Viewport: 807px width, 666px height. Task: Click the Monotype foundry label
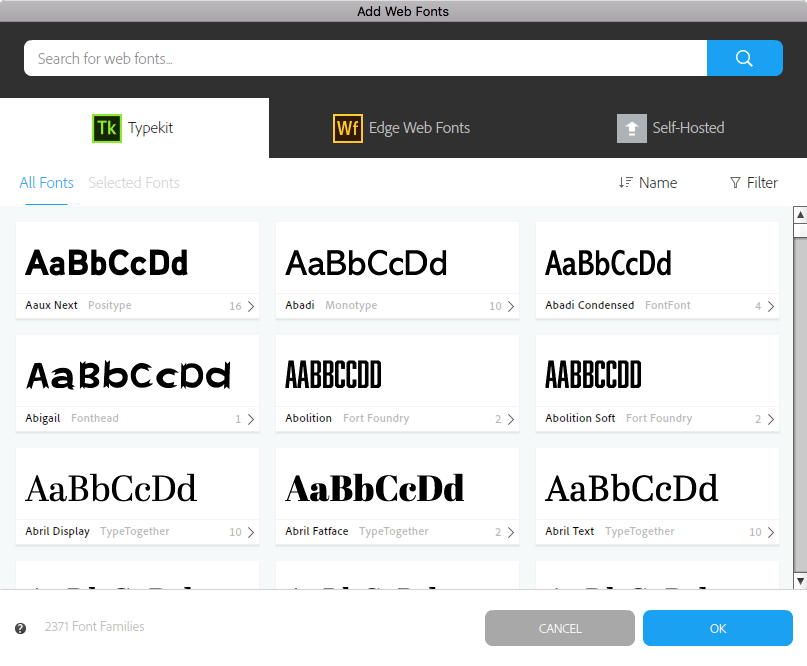(x=351, y=305)
